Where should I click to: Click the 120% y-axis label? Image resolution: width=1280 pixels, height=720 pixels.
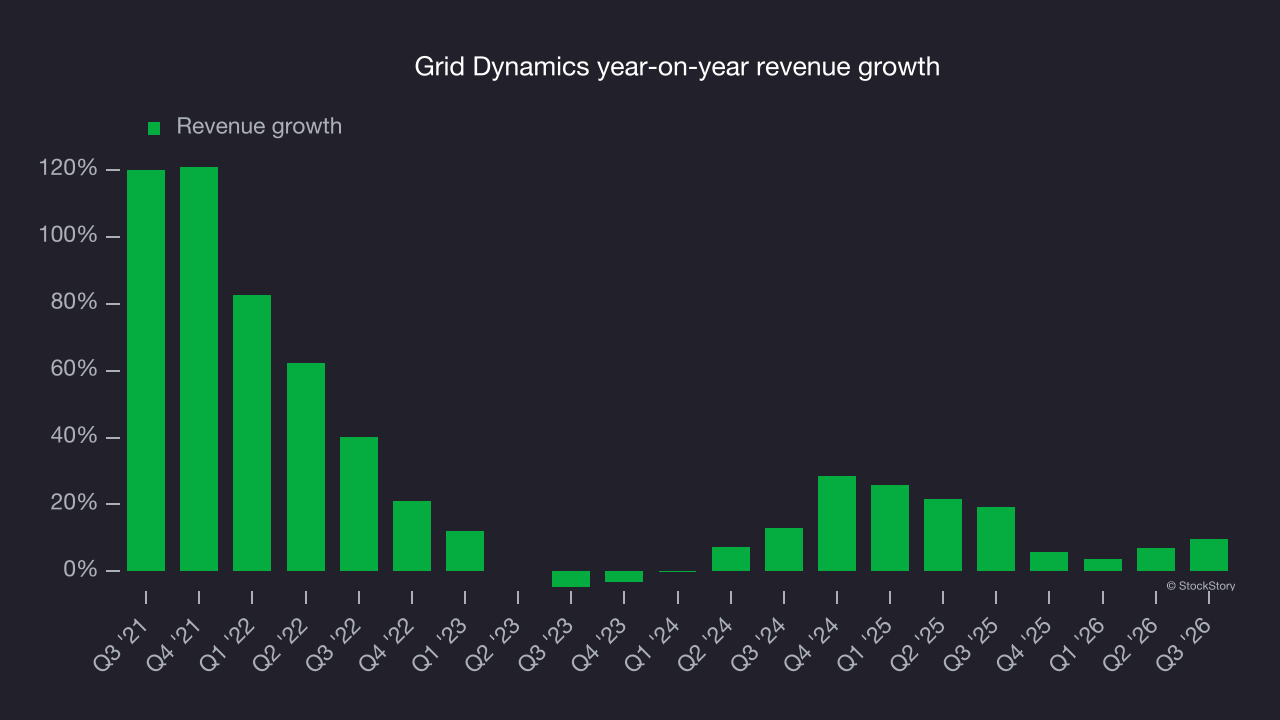(x=68, y=169)
